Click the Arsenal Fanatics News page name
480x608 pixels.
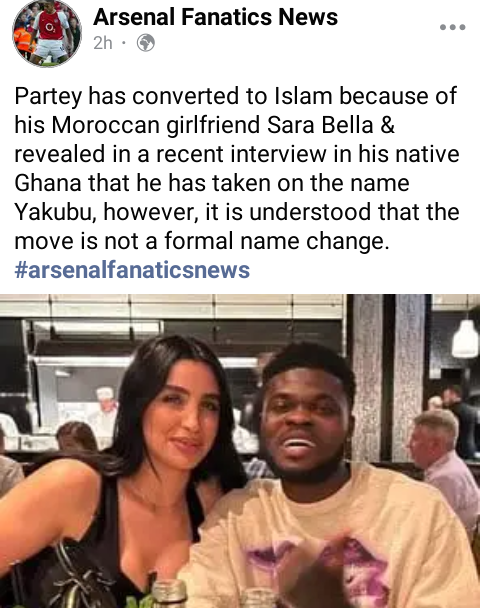[x=215, y=17]
